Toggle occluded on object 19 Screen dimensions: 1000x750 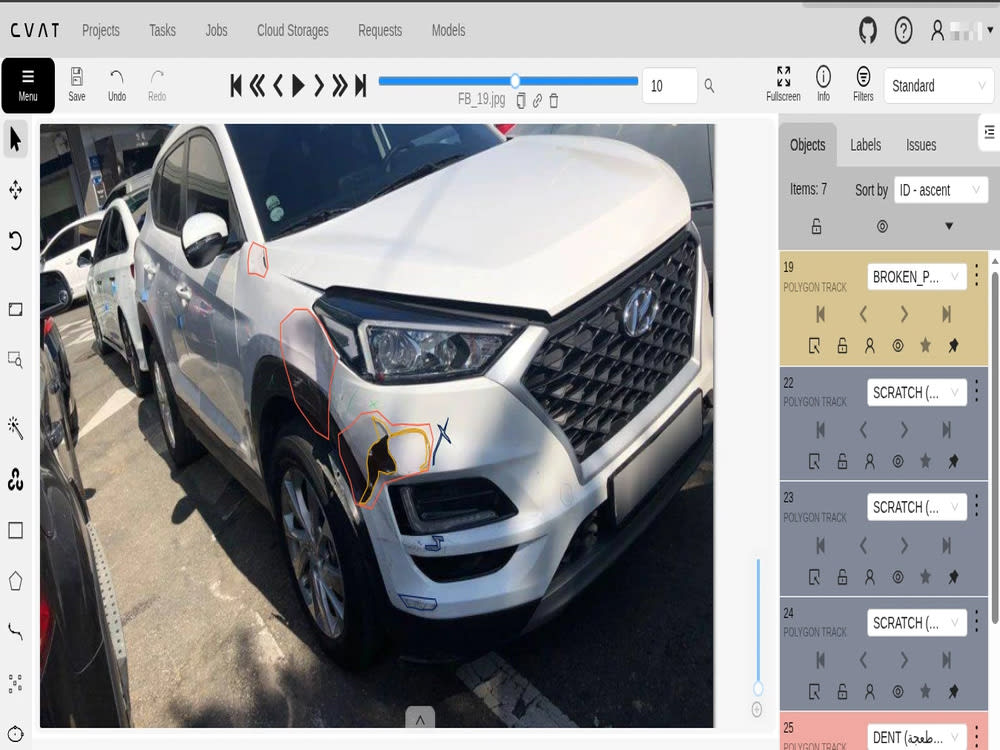coord(869,346)
